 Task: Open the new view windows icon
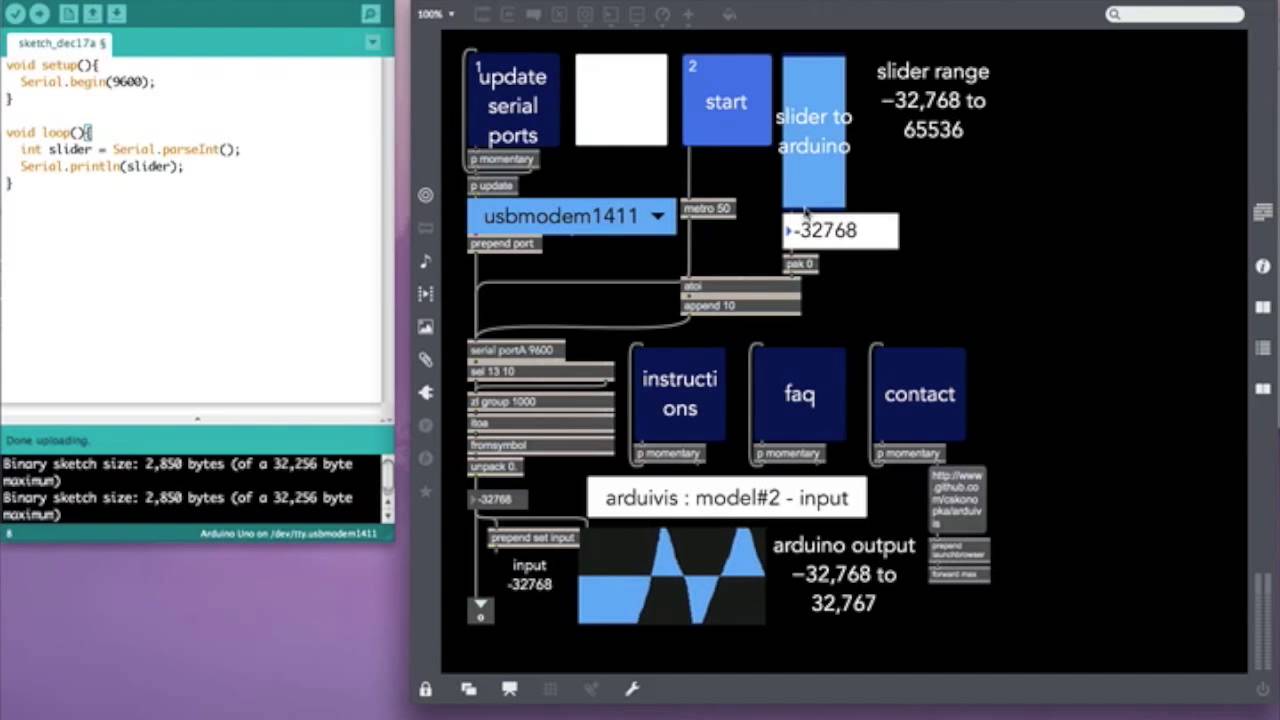coord(468,689)
